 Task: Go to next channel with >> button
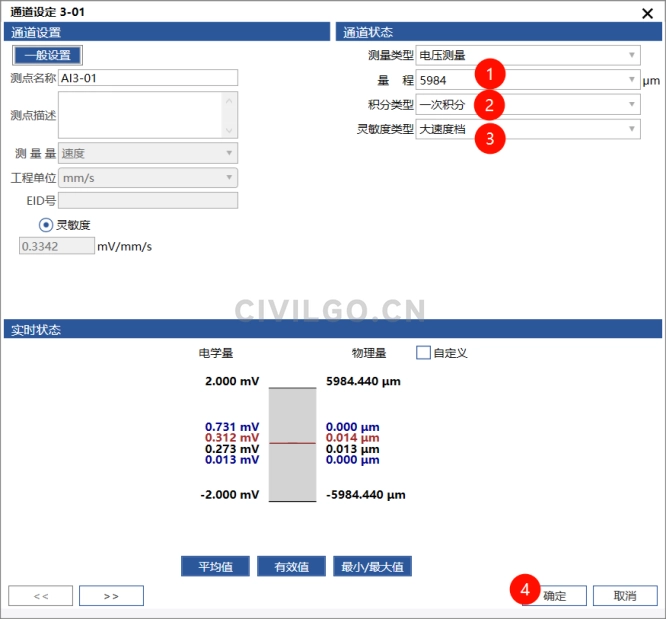pos(111,596)
